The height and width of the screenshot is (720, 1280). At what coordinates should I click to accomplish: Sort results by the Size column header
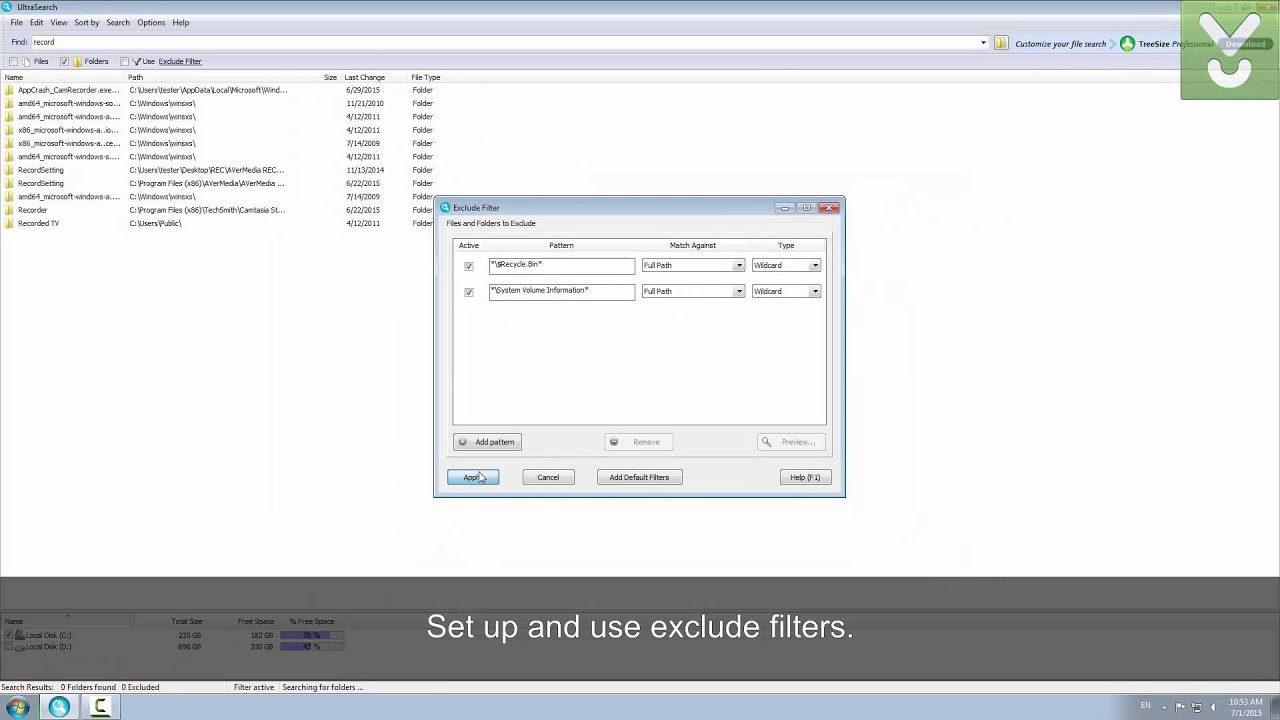[x=330, y=77]
